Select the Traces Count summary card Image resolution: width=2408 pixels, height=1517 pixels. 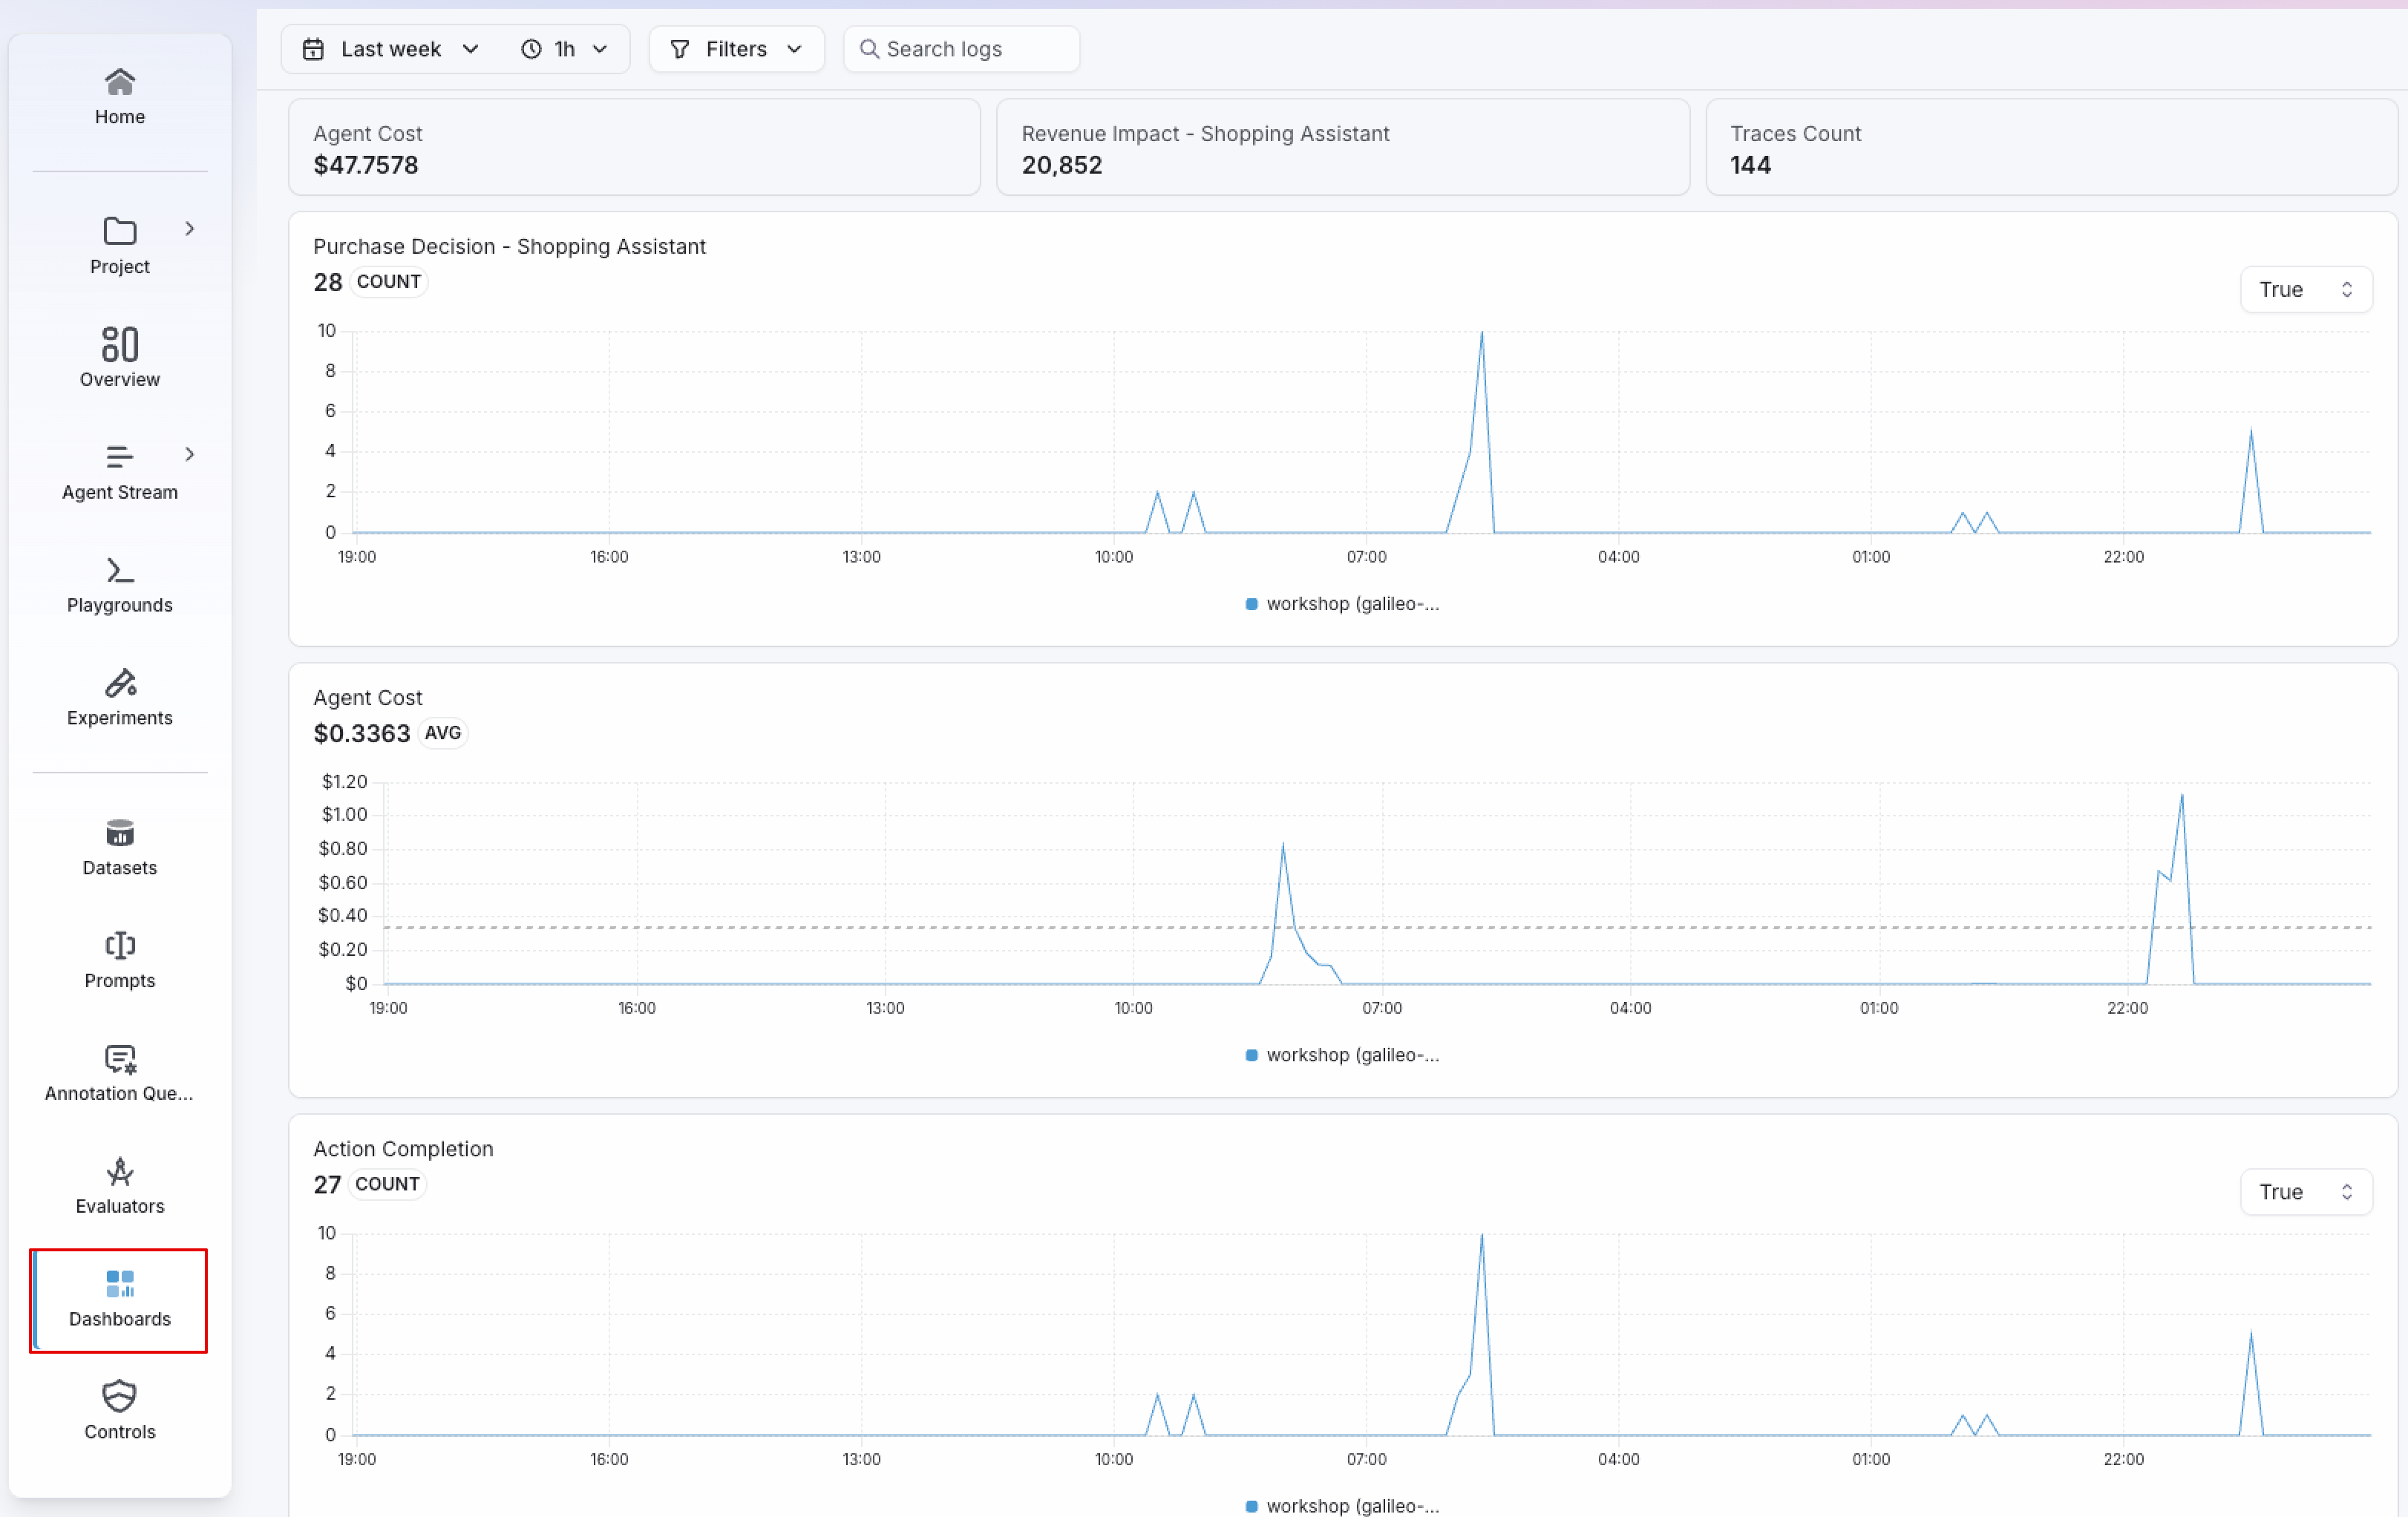click(x=2051, y=147)
